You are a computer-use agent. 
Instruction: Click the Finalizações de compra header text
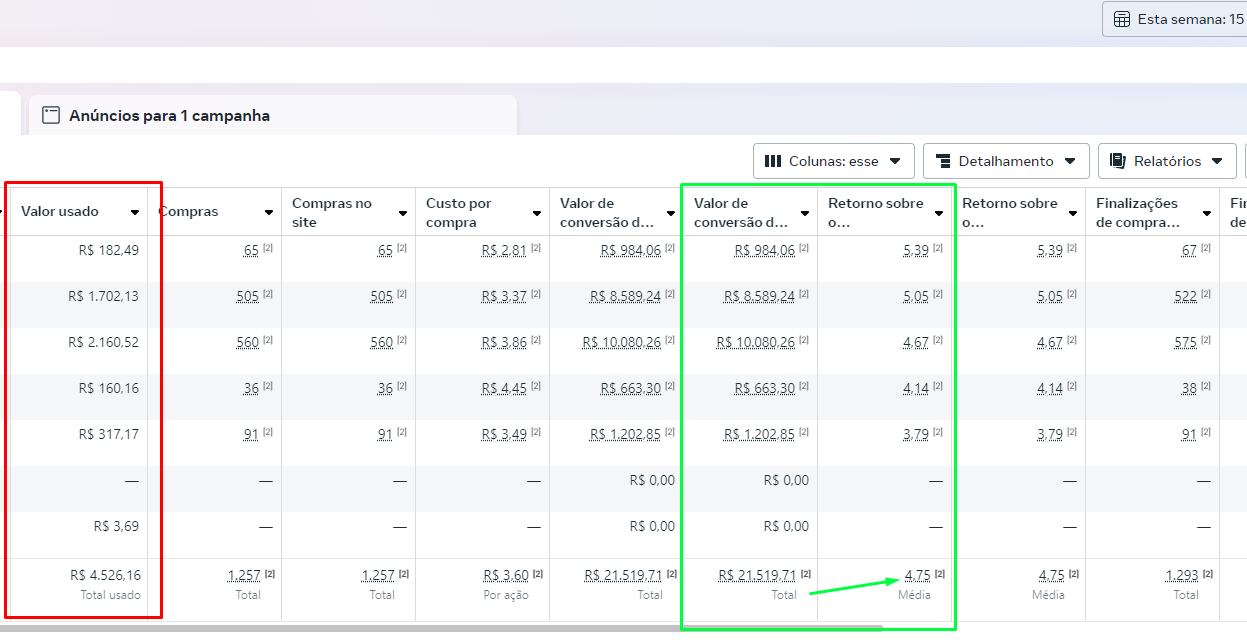[1138, 212]
